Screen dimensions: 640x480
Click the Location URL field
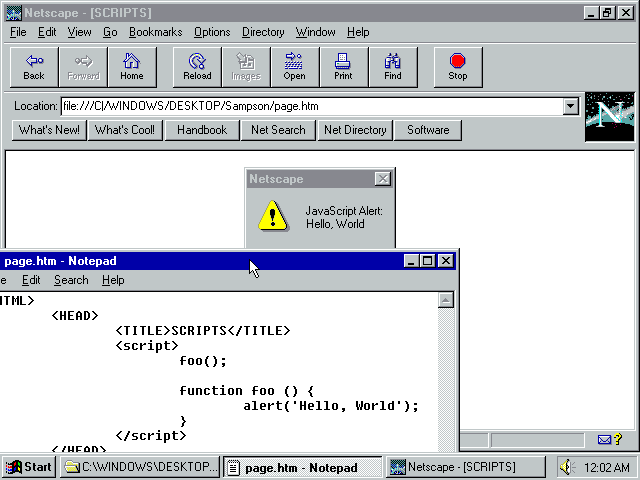[312, 107]
